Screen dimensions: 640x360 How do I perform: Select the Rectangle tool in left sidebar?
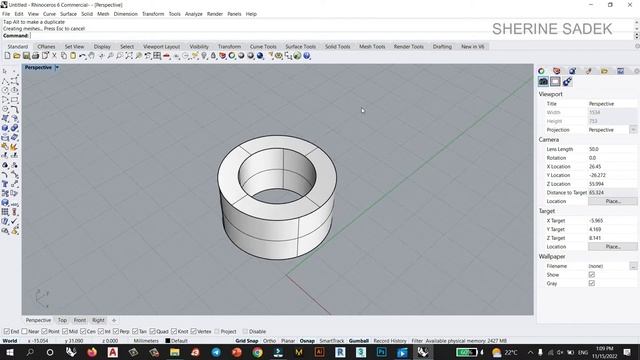pyautogui.click(x=14, y=100)
